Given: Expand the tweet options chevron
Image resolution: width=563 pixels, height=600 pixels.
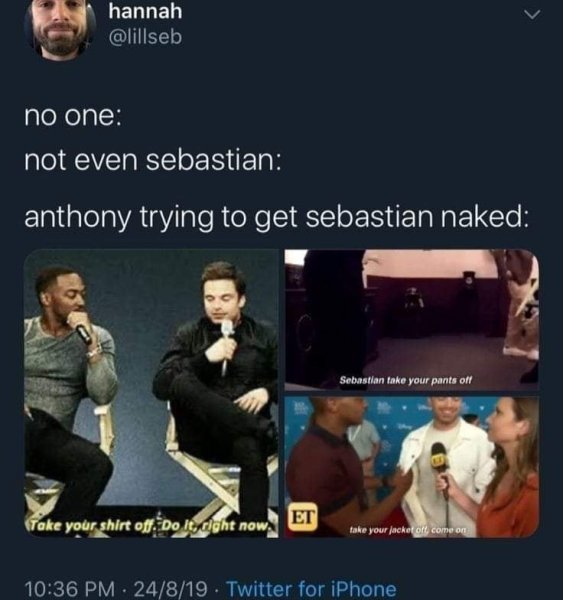Looking at the screenshot, I should [532, 15].
